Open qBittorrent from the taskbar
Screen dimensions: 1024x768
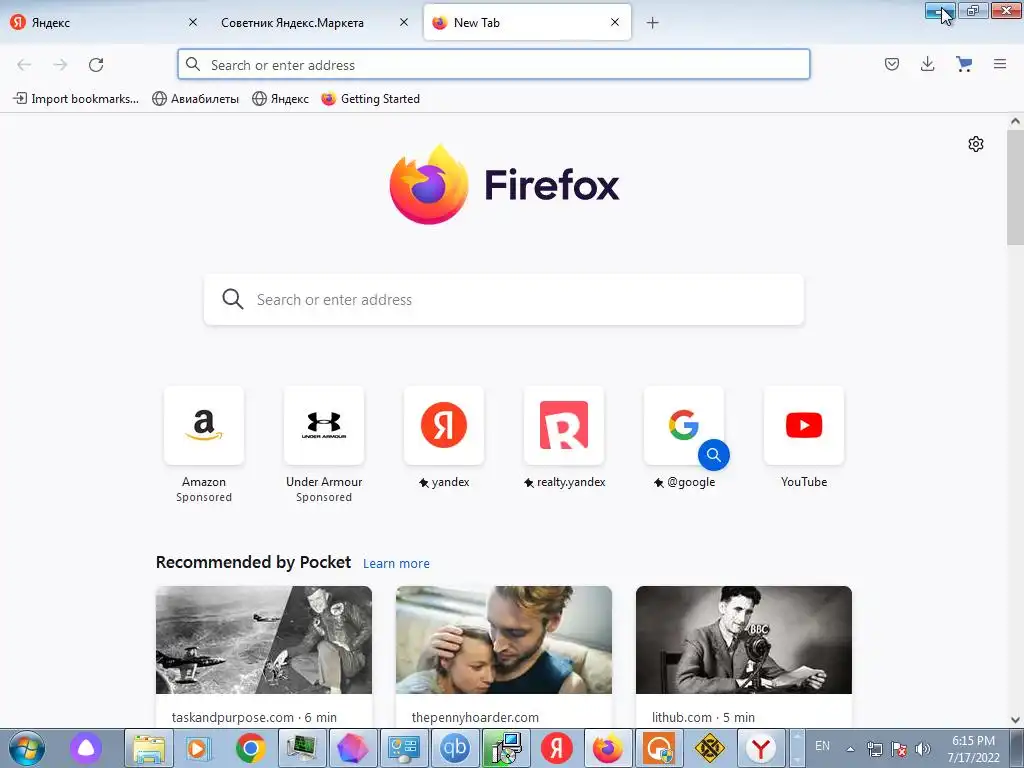click(455, 748)
